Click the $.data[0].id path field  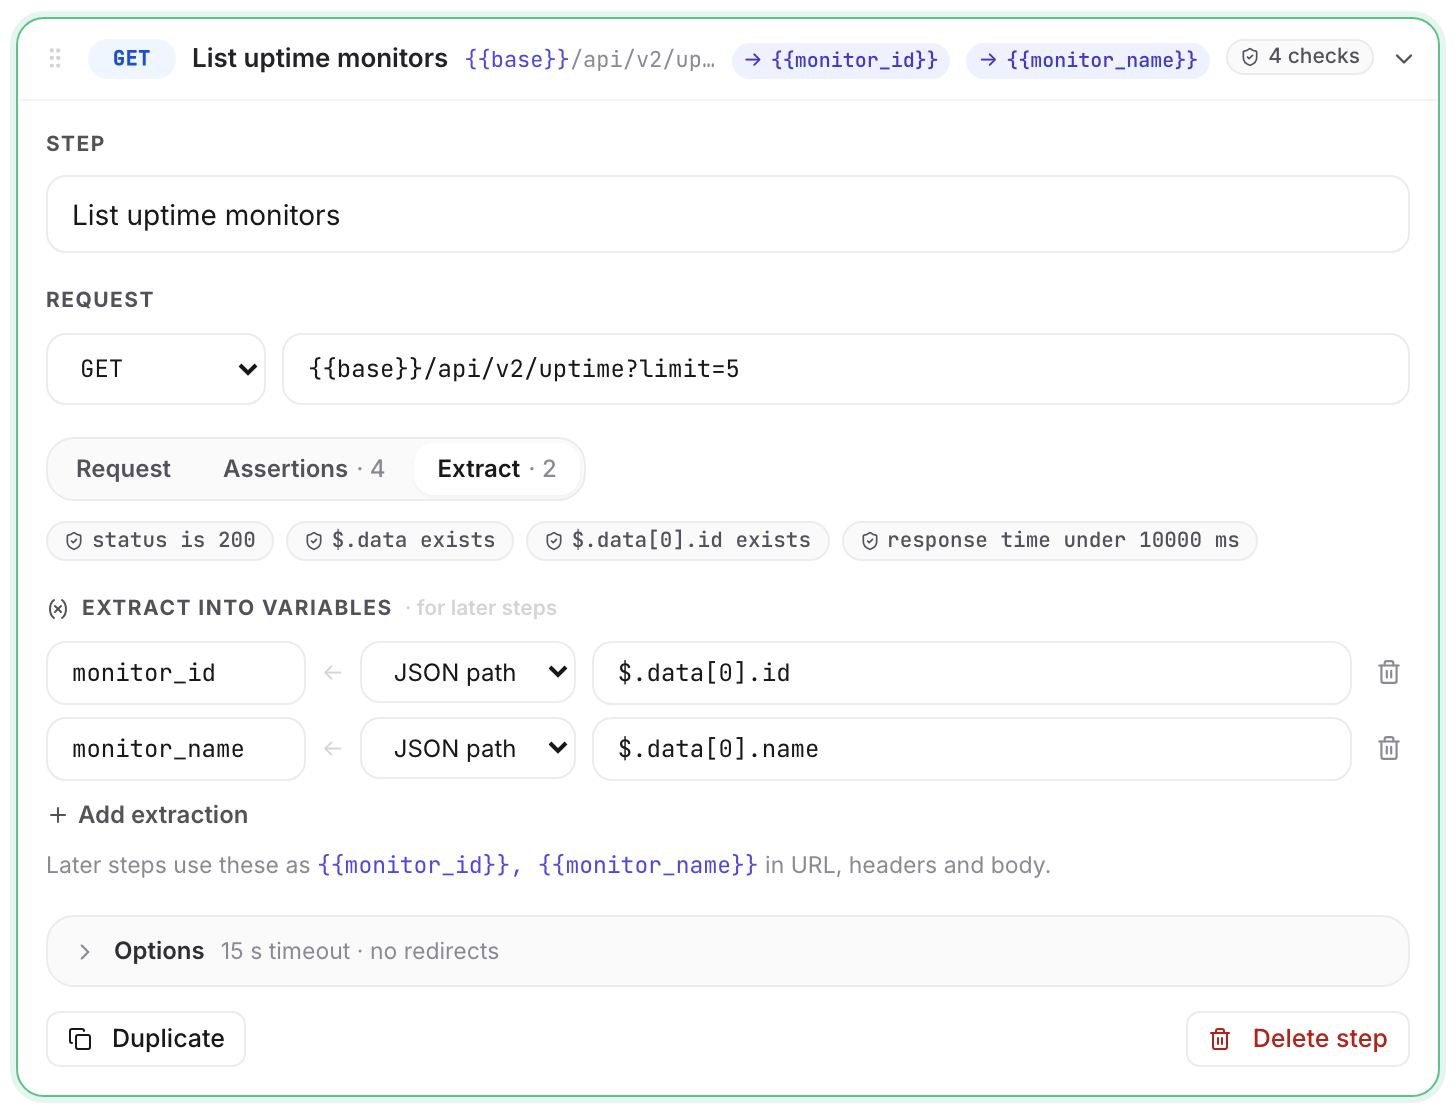pos(972,673)
